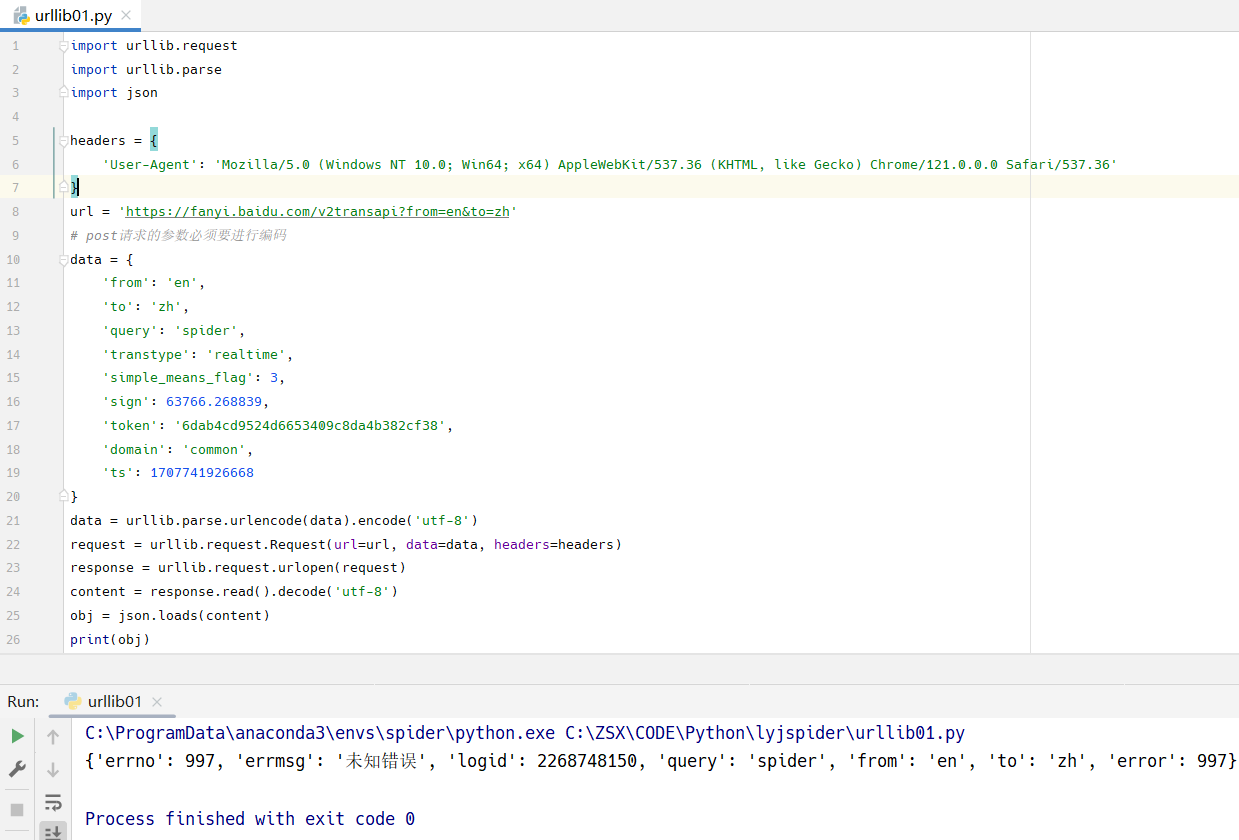Click line number 8 in the gutter
The width and height of the screenshot is (1239, 840).
pyautogui.click(x=15, y=212)
